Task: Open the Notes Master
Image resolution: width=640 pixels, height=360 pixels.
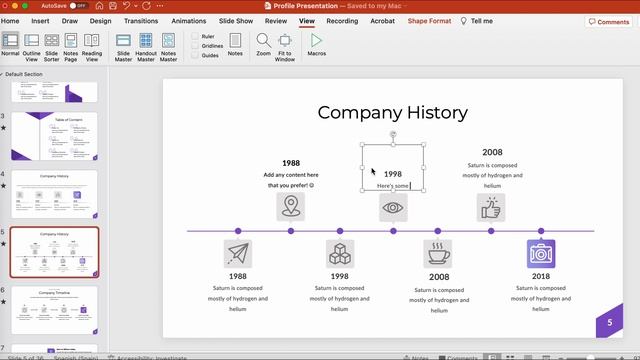Action: (168, 47)
